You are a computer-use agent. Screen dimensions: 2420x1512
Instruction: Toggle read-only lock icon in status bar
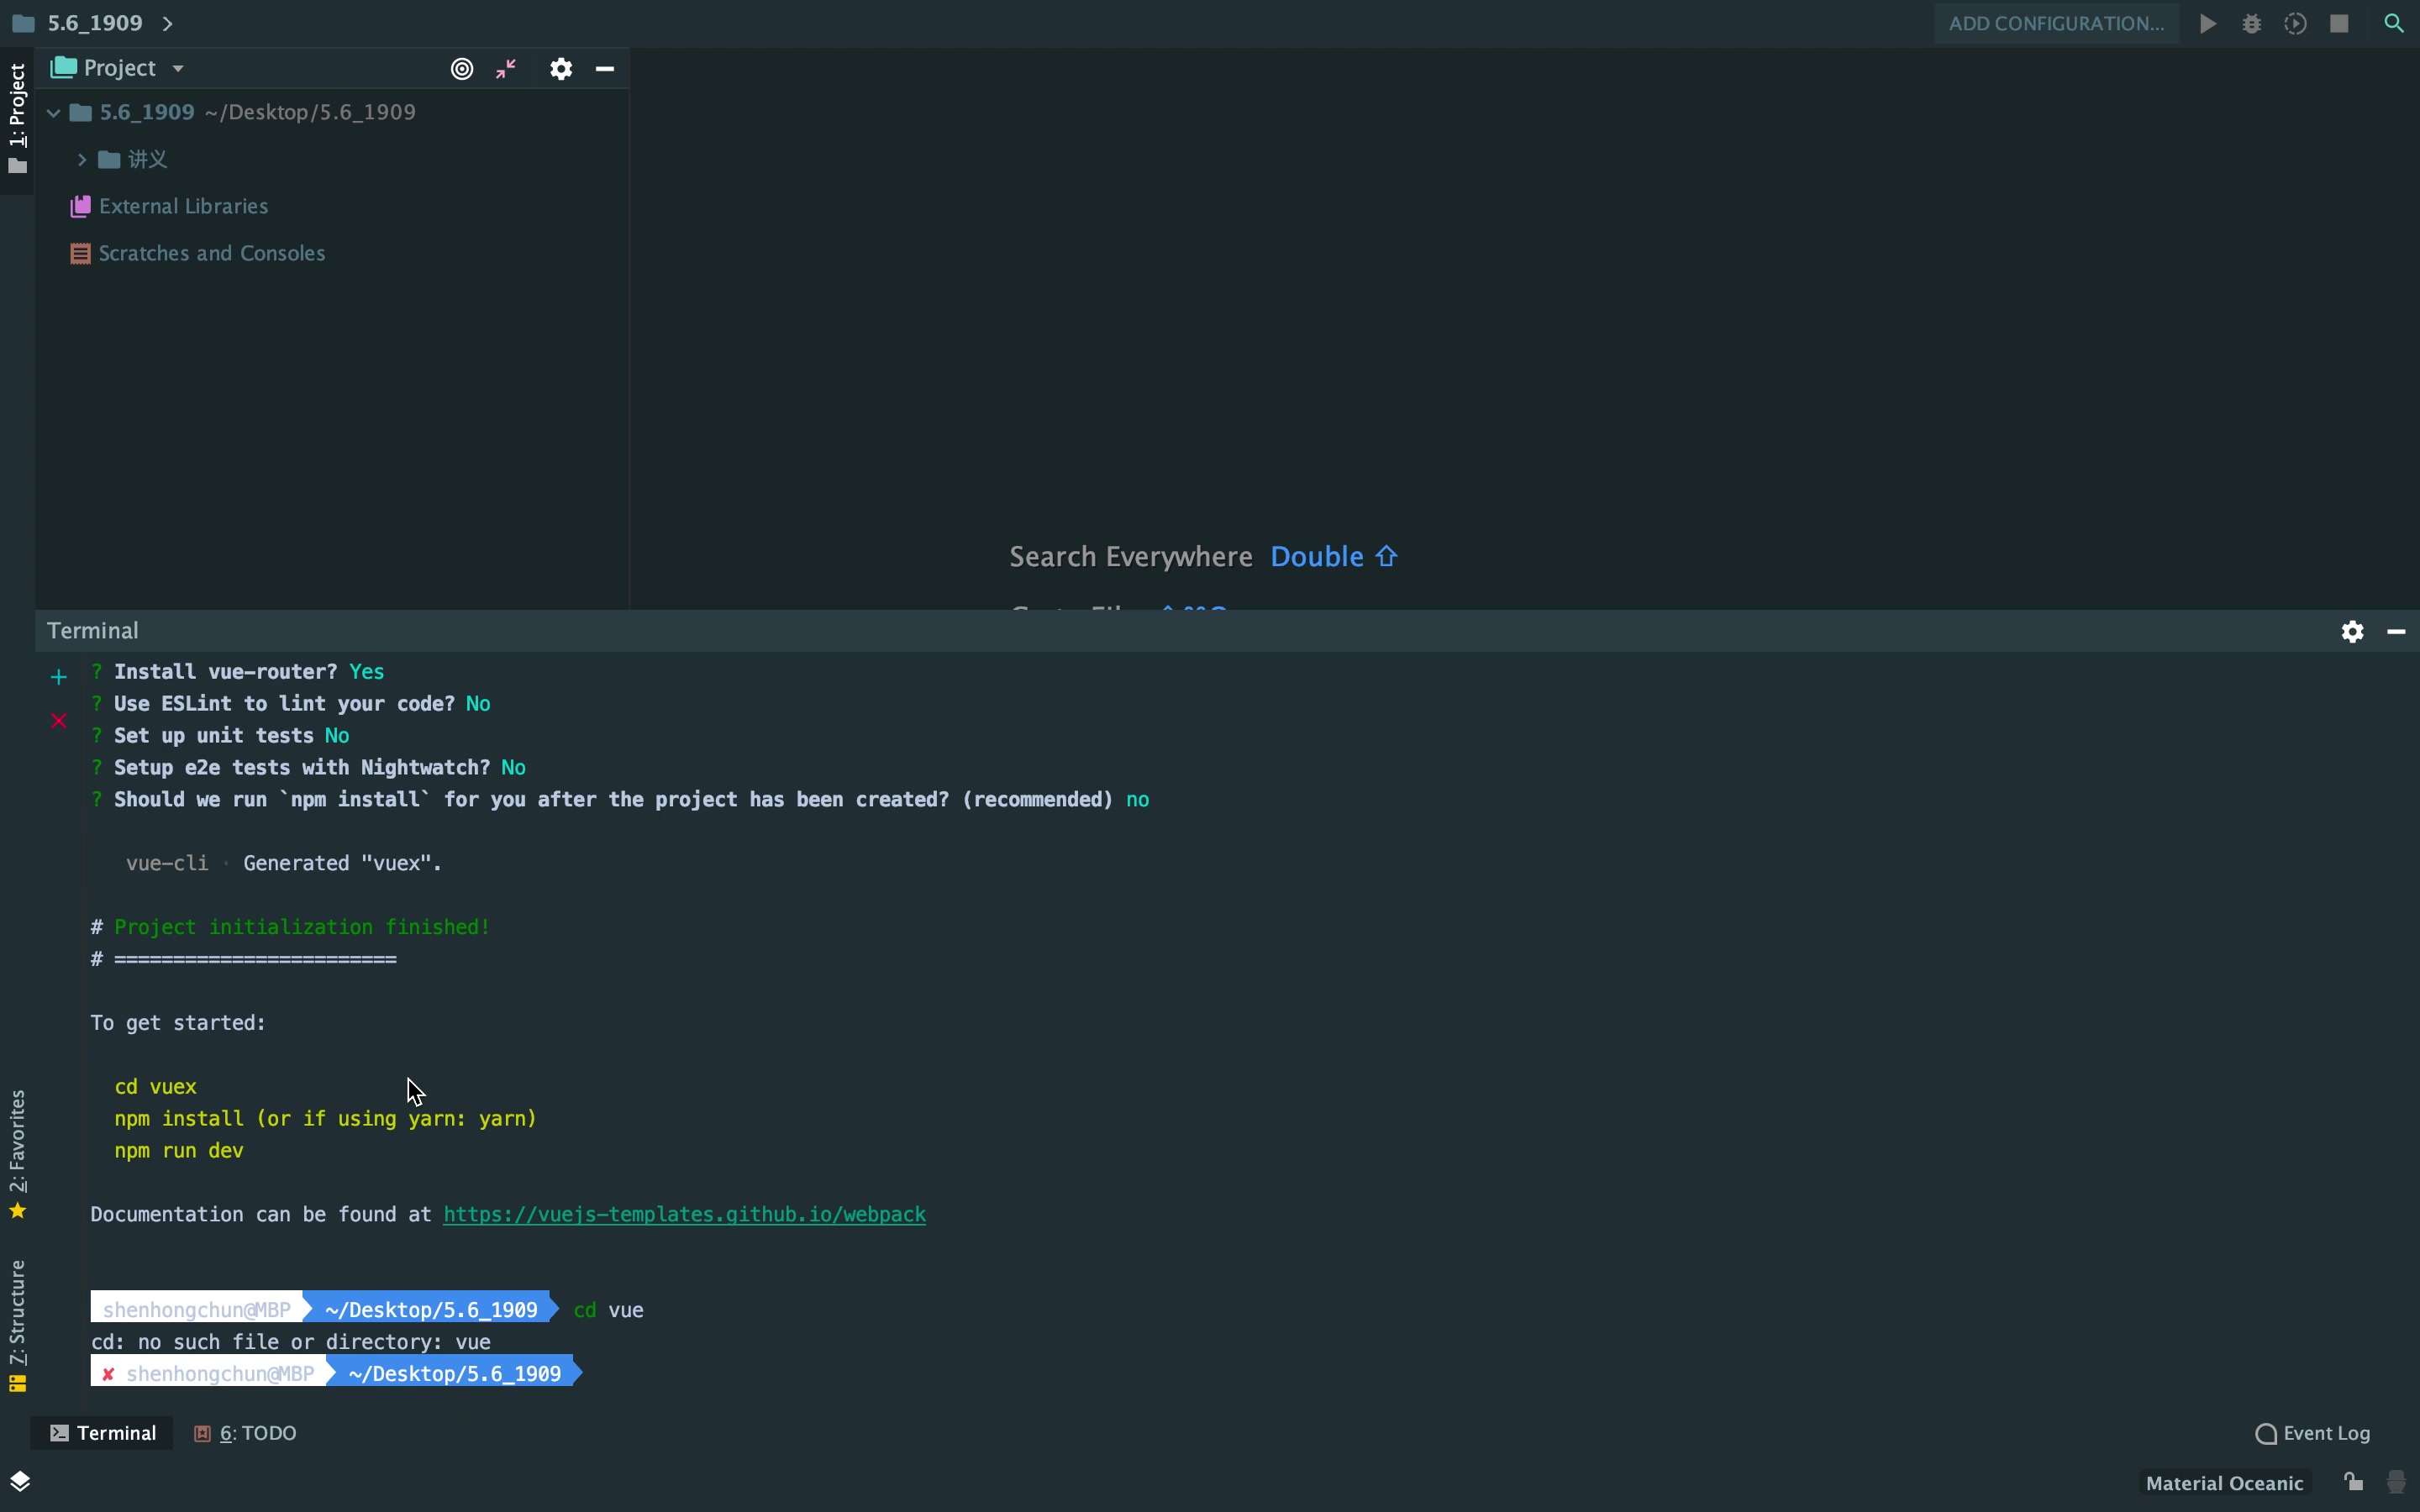tap(2354, 1481)
